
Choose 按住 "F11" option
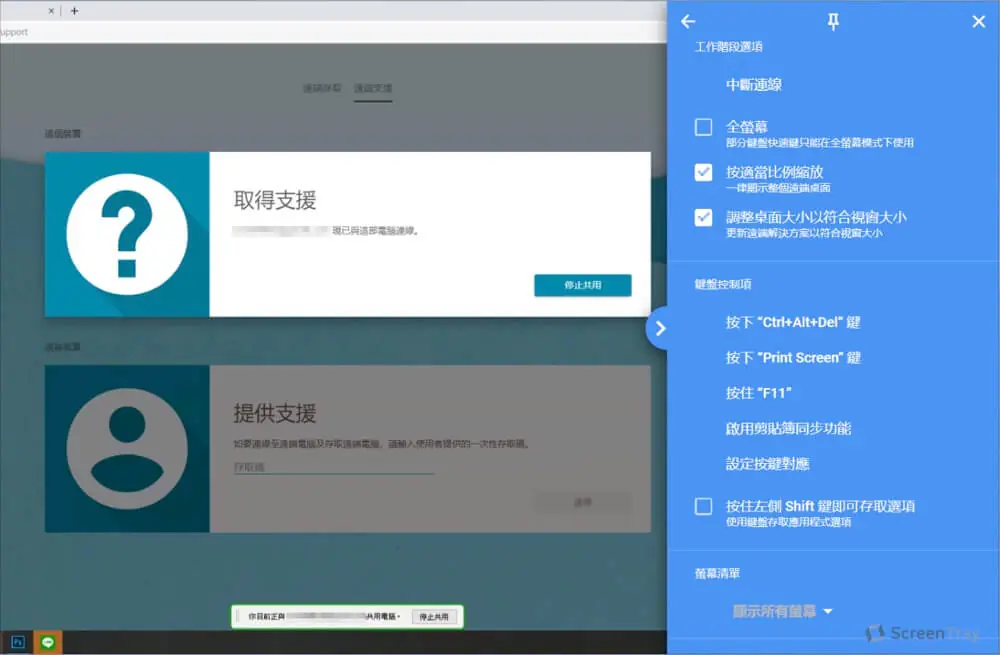[758, 393]
